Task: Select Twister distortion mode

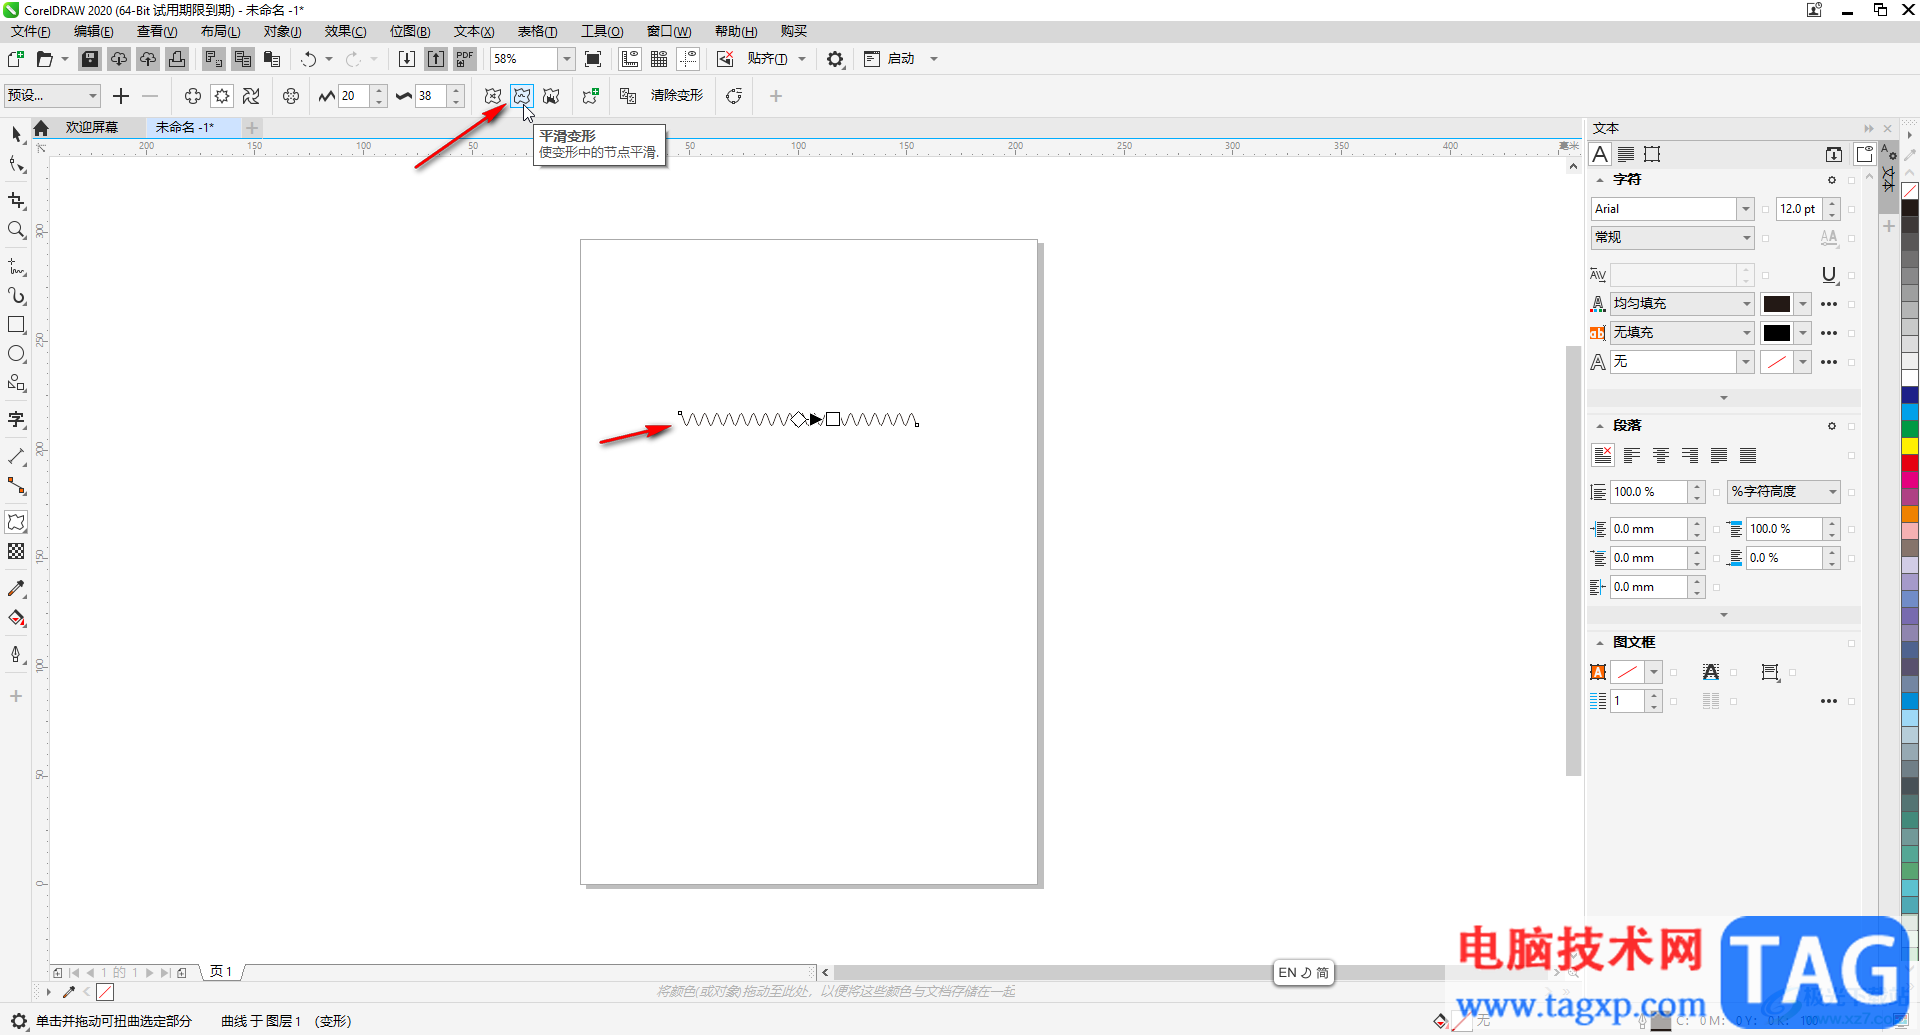Action: (x=251, y=96)
